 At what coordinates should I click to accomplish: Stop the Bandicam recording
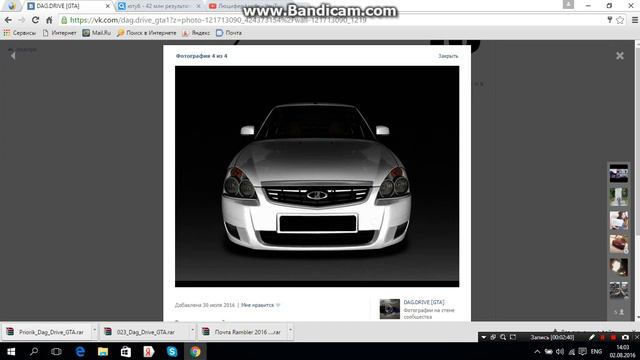click(613, 337)
